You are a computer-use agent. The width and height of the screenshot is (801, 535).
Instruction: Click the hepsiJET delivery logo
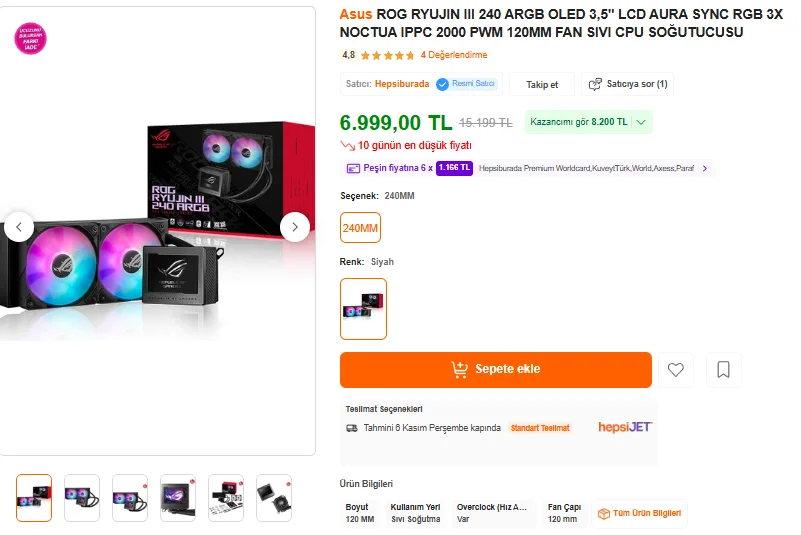coord(625,427)
